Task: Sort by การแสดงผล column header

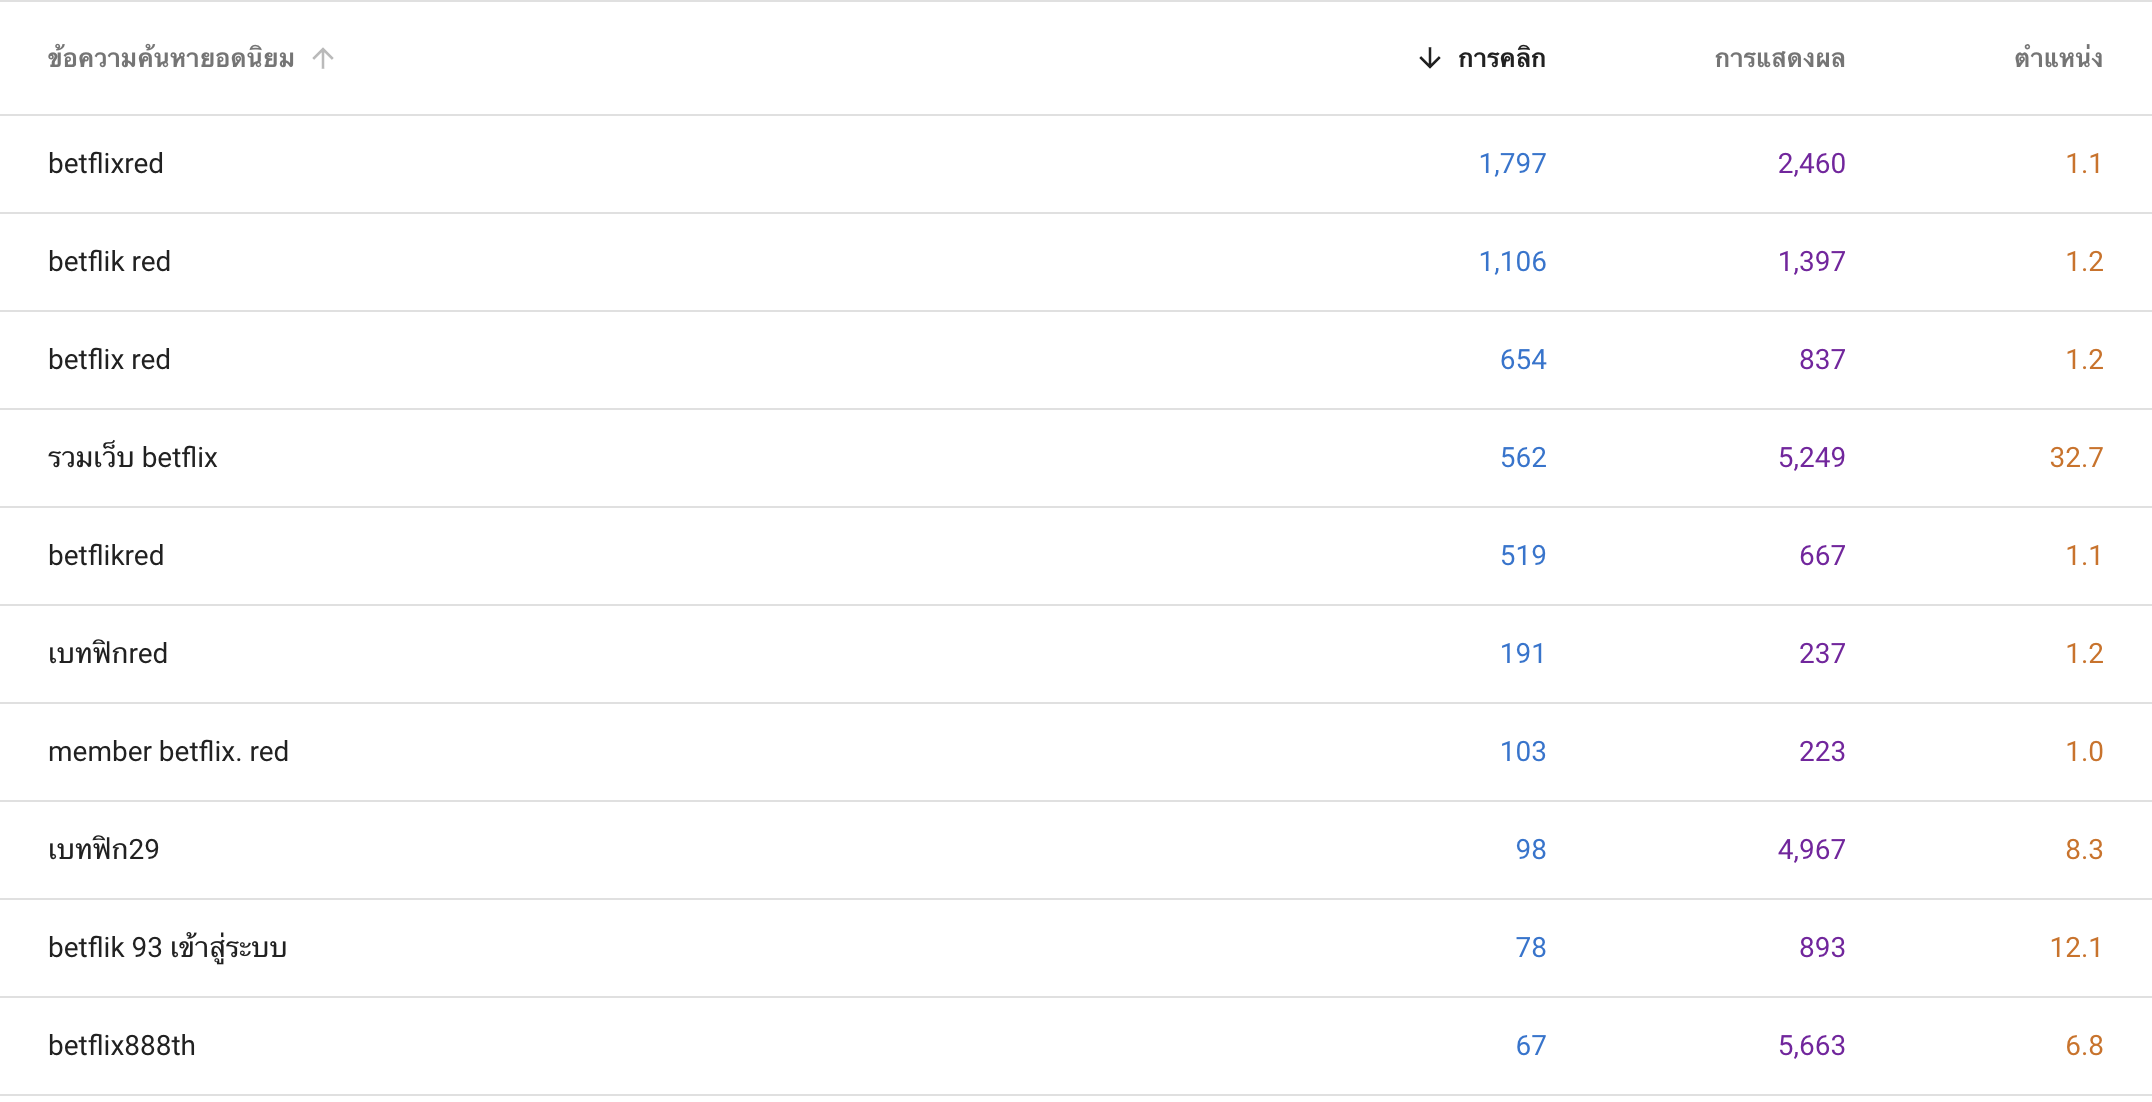Action: [x=1779, y=59]
